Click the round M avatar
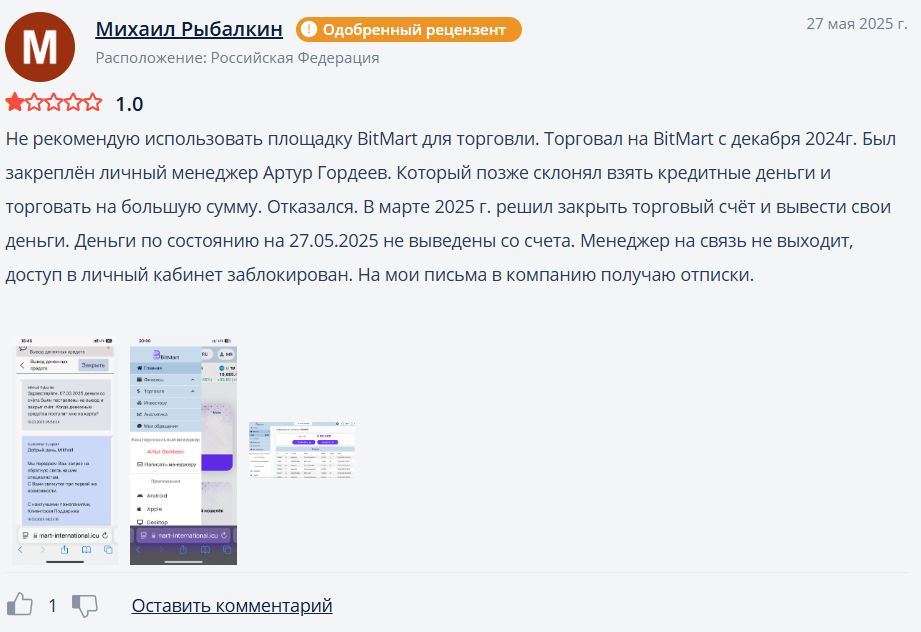The width and height of the screenshot is (921, 632). 40,47
